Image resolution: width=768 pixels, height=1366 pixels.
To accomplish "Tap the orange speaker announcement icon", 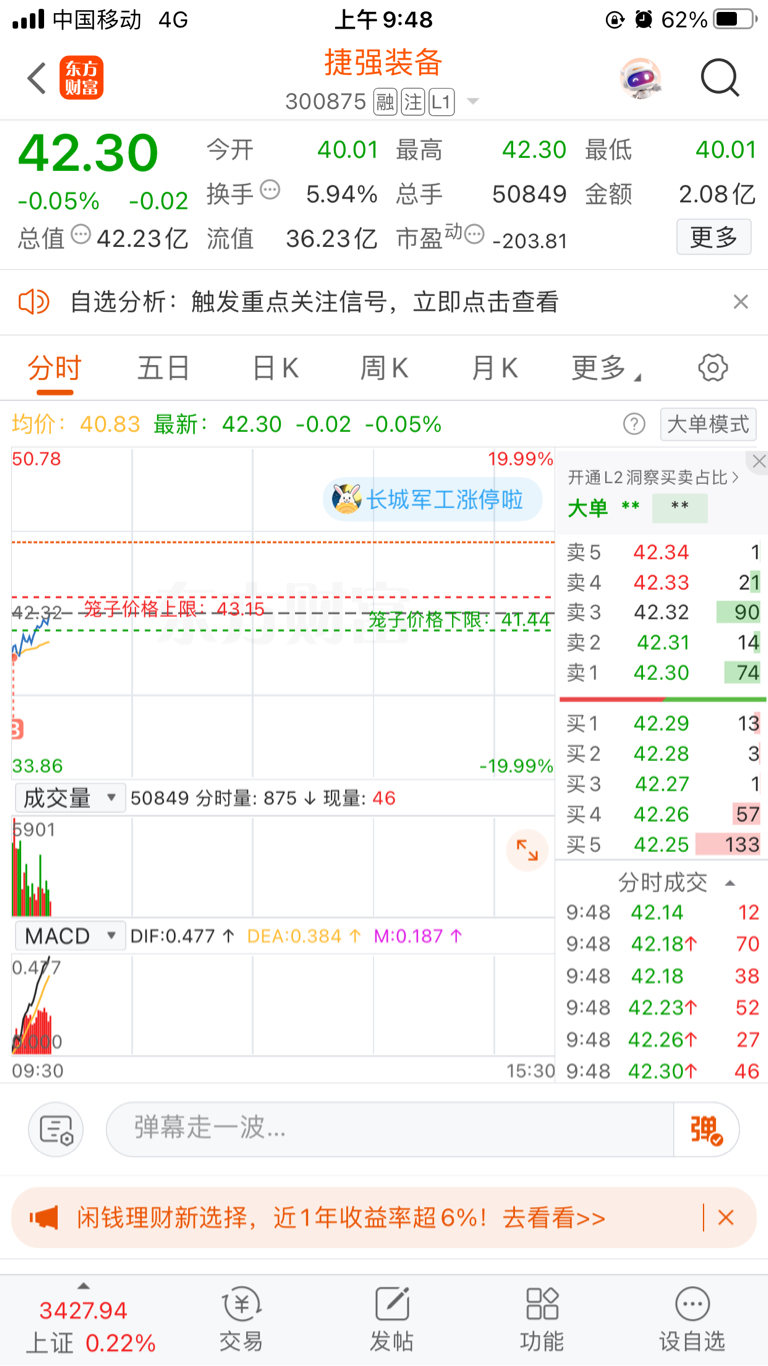I will (34, 301).
